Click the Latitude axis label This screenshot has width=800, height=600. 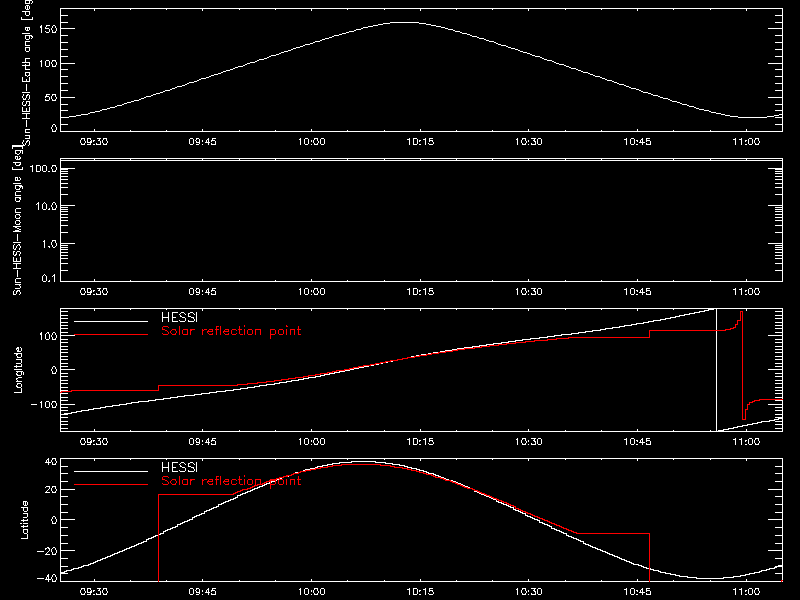click(24, 520)
